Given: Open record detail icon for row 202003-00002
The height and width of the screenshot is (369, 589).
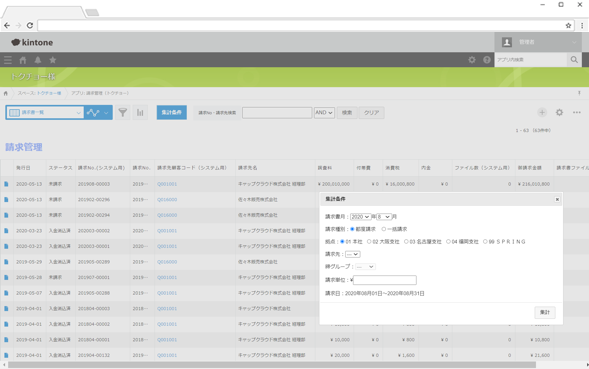Looking at the screenshot, I should point(6,231).
